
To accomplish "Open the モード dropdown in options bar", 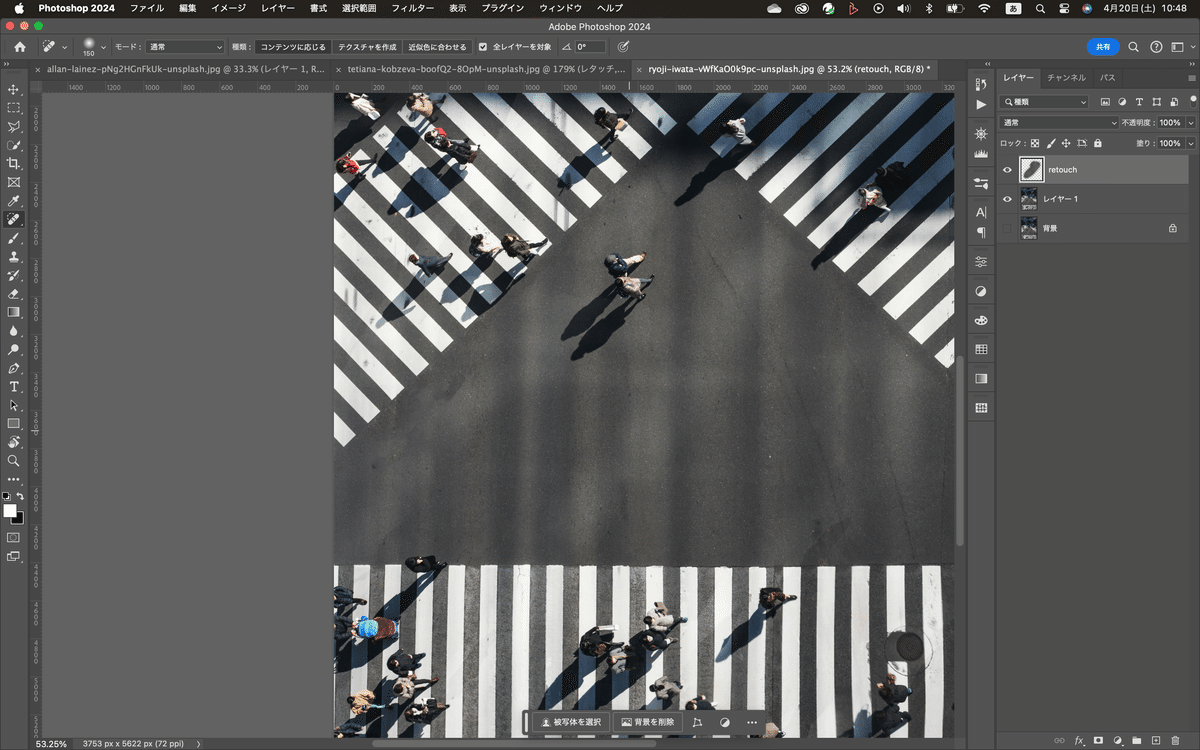I will pyautogui.click(x=185, y=47).
